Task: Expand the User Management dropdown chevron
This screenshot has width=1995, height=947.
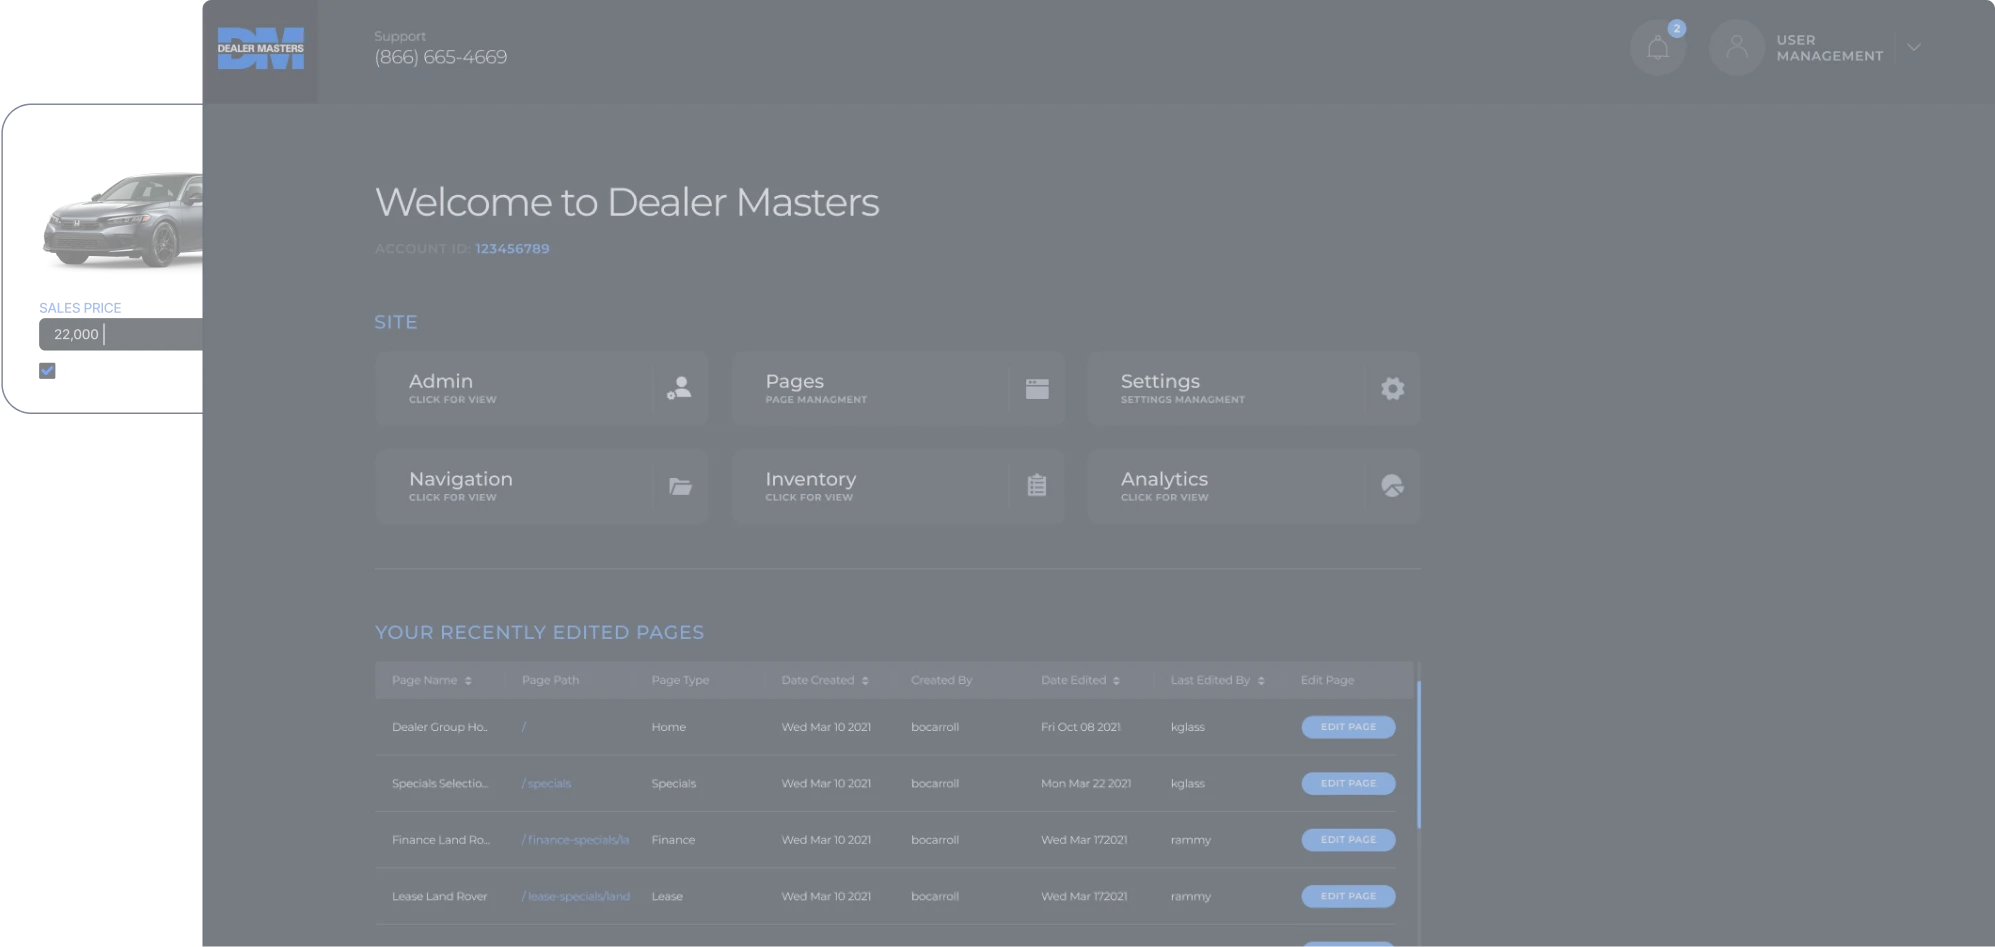Action: [1913, 47]
